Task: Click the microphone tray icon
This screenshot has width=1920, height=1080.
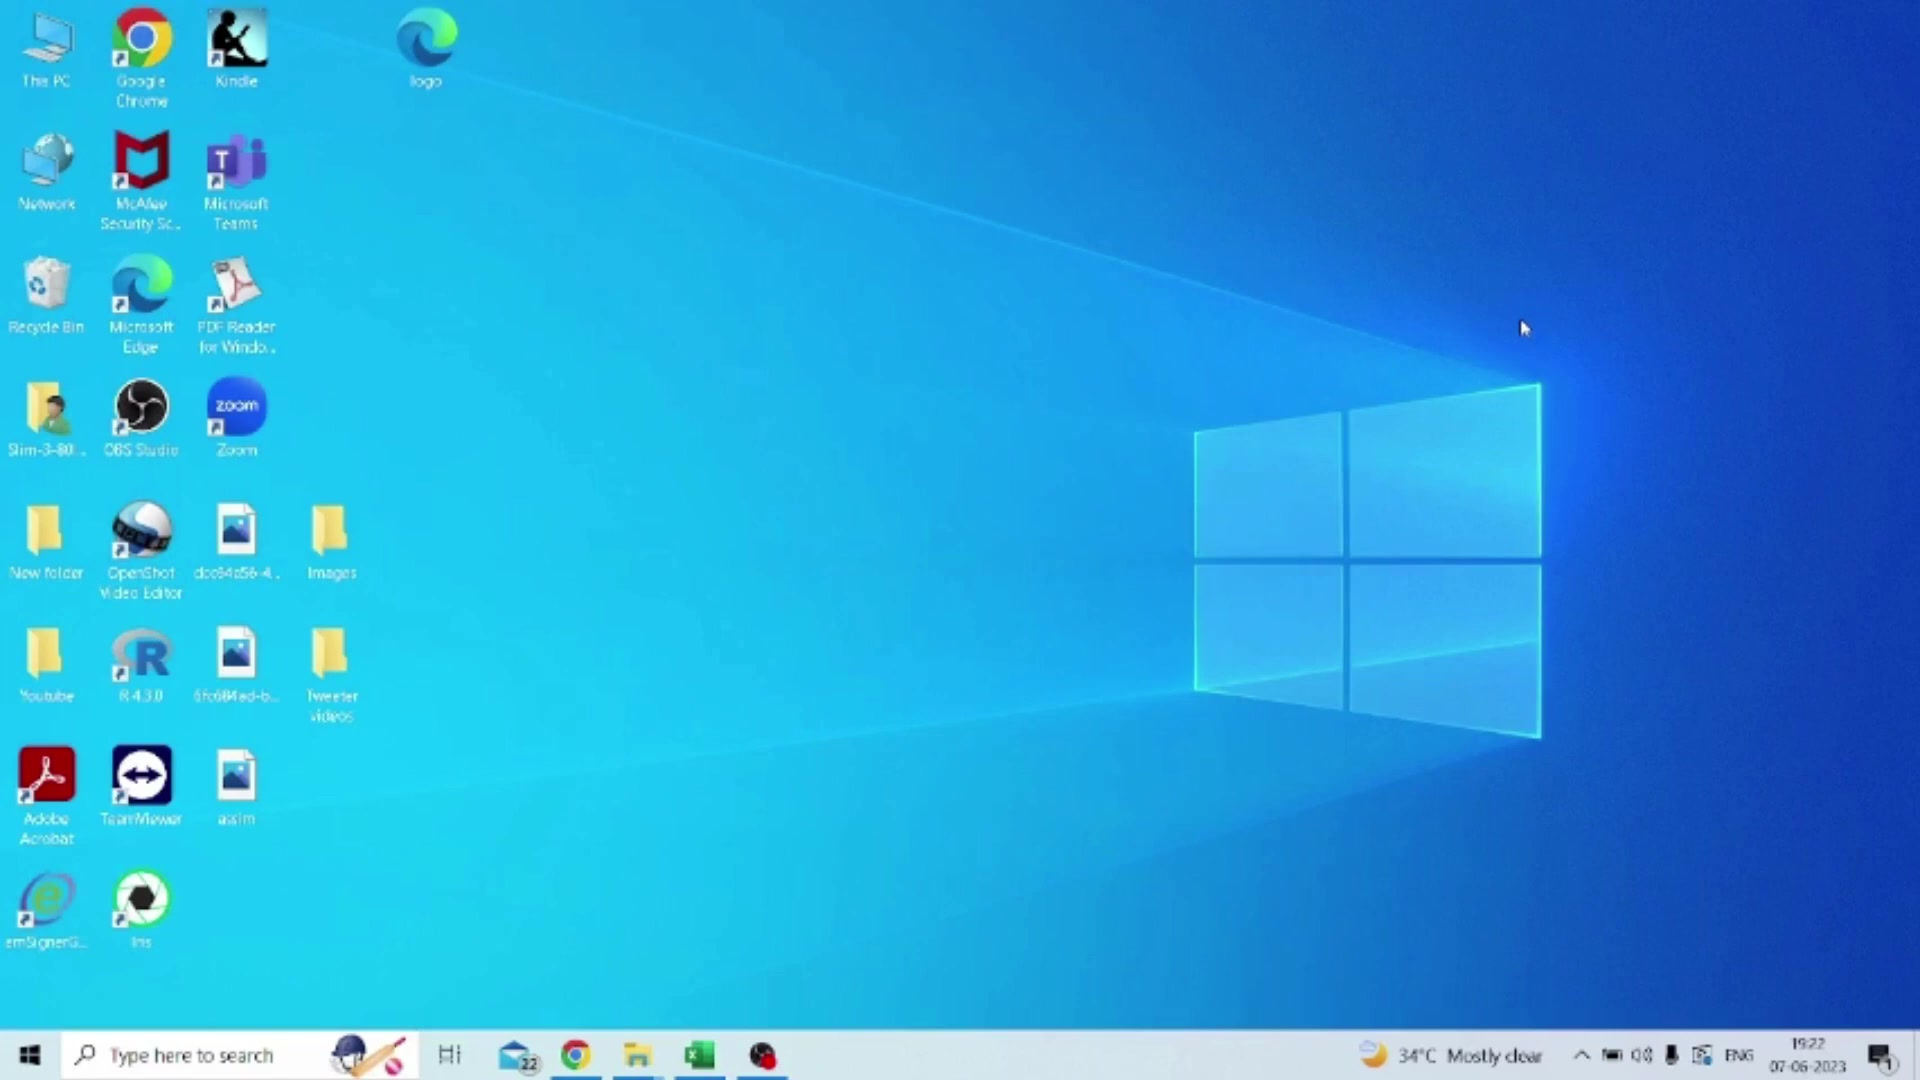Action: [1671, 1055]
